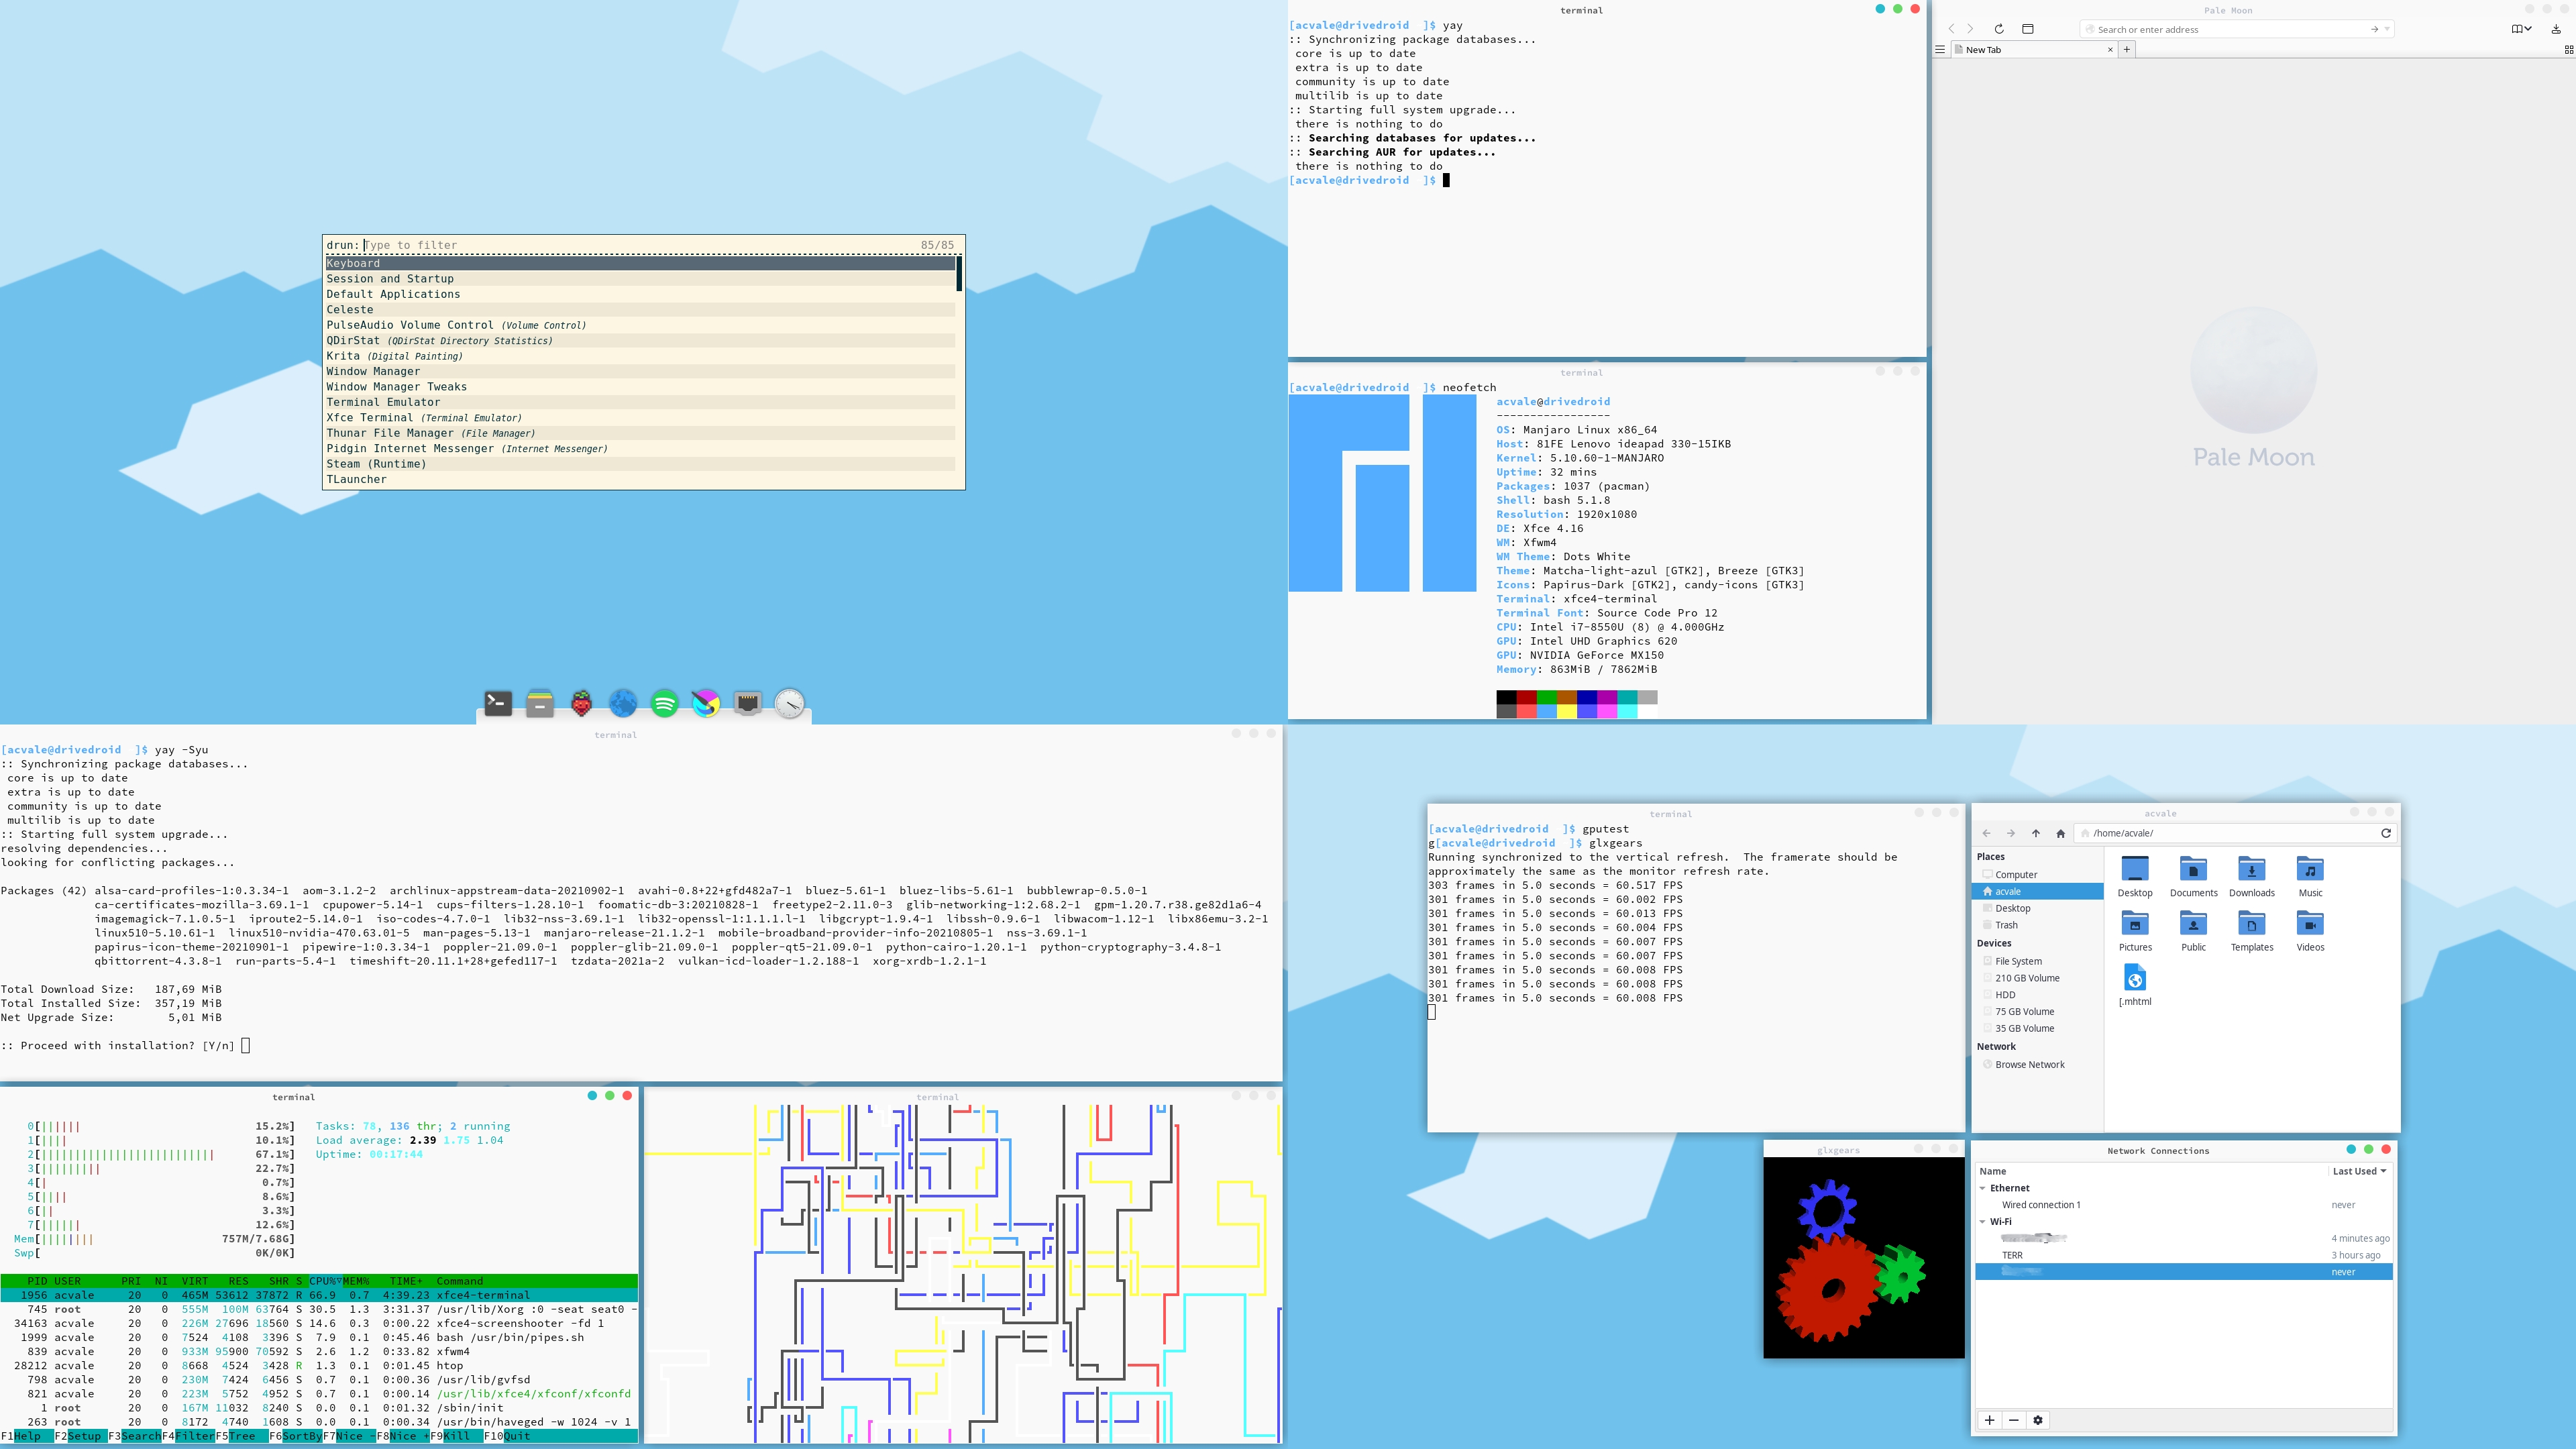Open Network Connections settings gear
Image resolution: width=2576 pixels, height=1449 pixels.
2038,1420
